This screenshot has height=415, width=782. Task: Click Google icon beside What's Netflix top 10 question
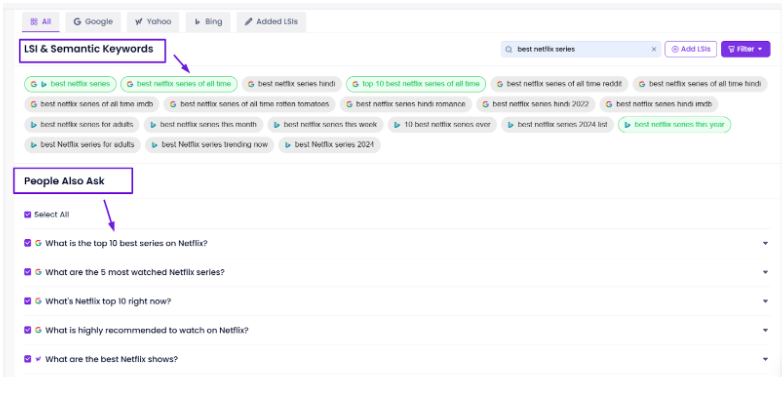(x=38, y=301)
